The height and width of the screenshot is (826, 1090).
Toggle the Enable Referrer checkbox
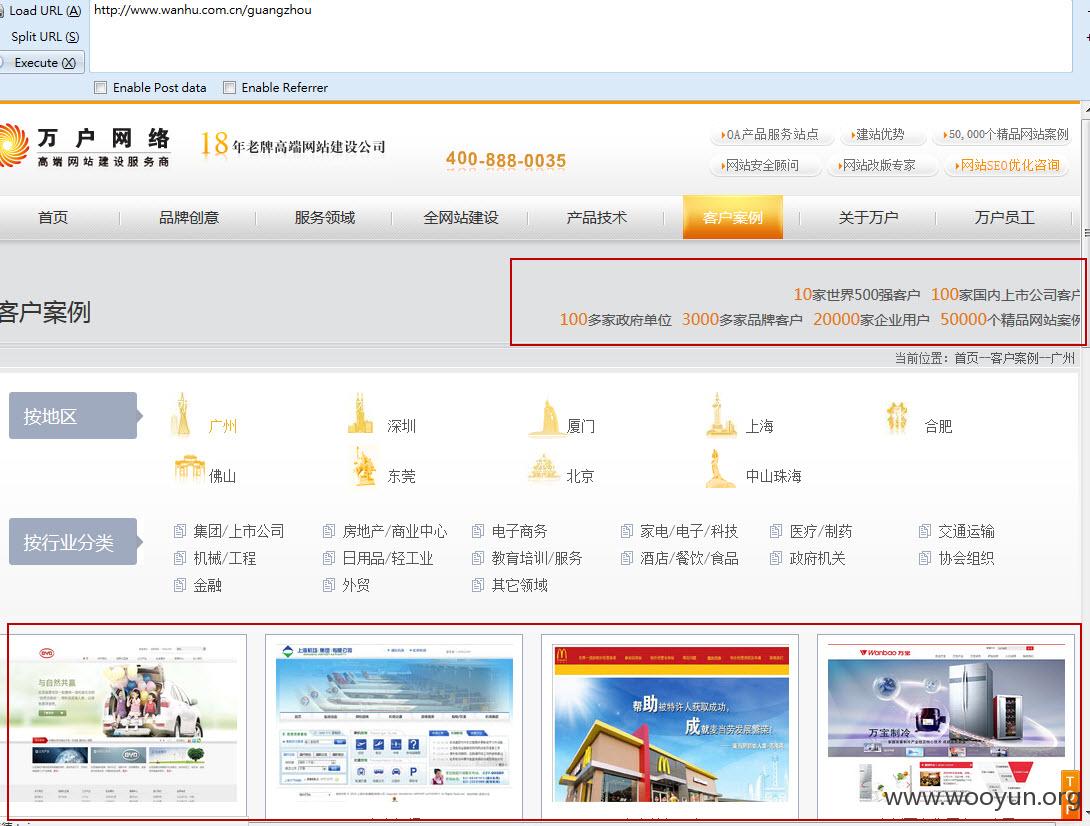pos(229,88)
